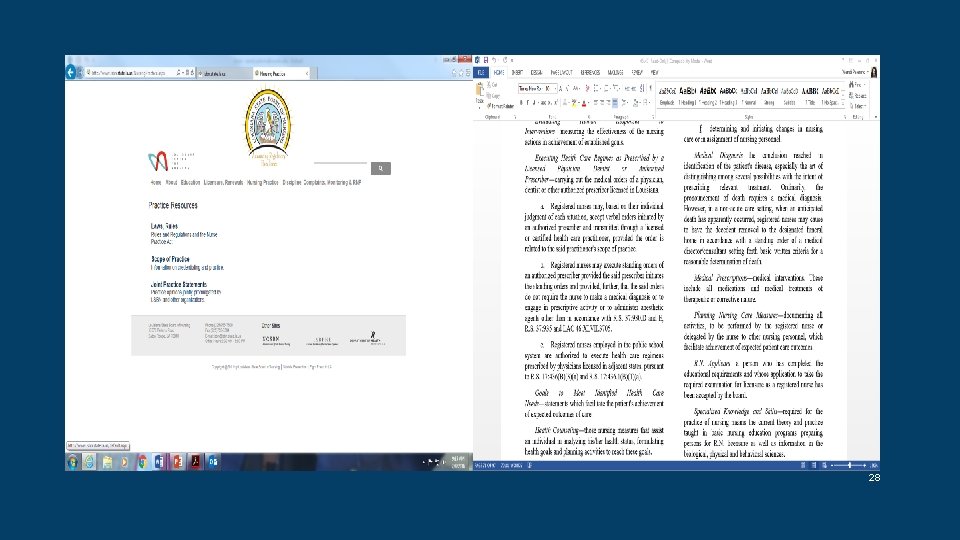
Task: Click Save icon in Word quick access toolbar
Action: coord(486,60)
